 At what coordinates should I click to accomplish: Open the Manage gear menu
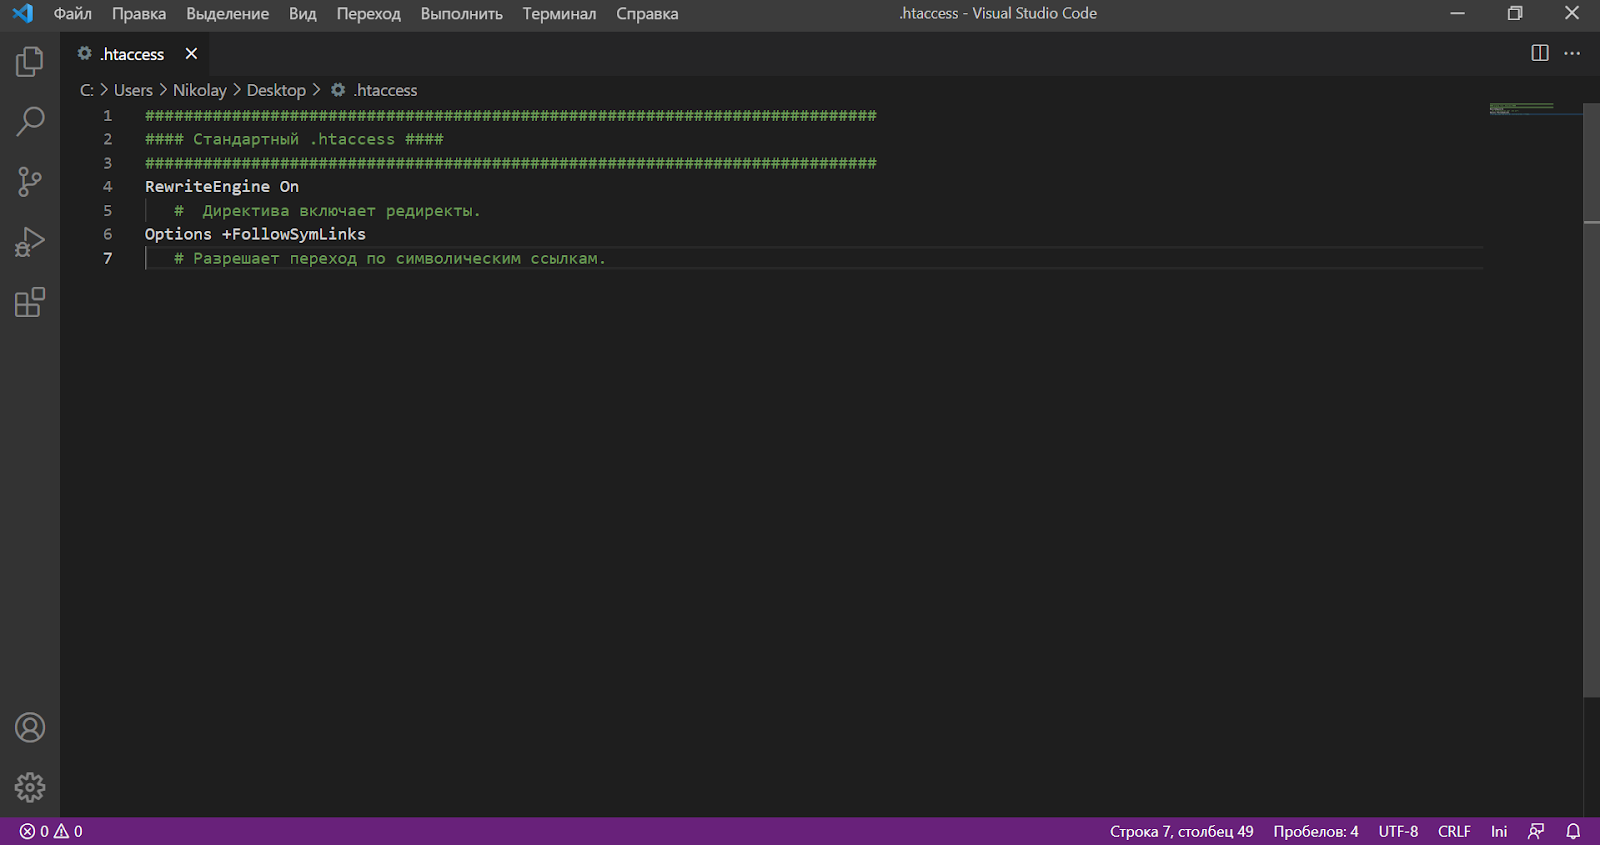[x=30, y=787]
